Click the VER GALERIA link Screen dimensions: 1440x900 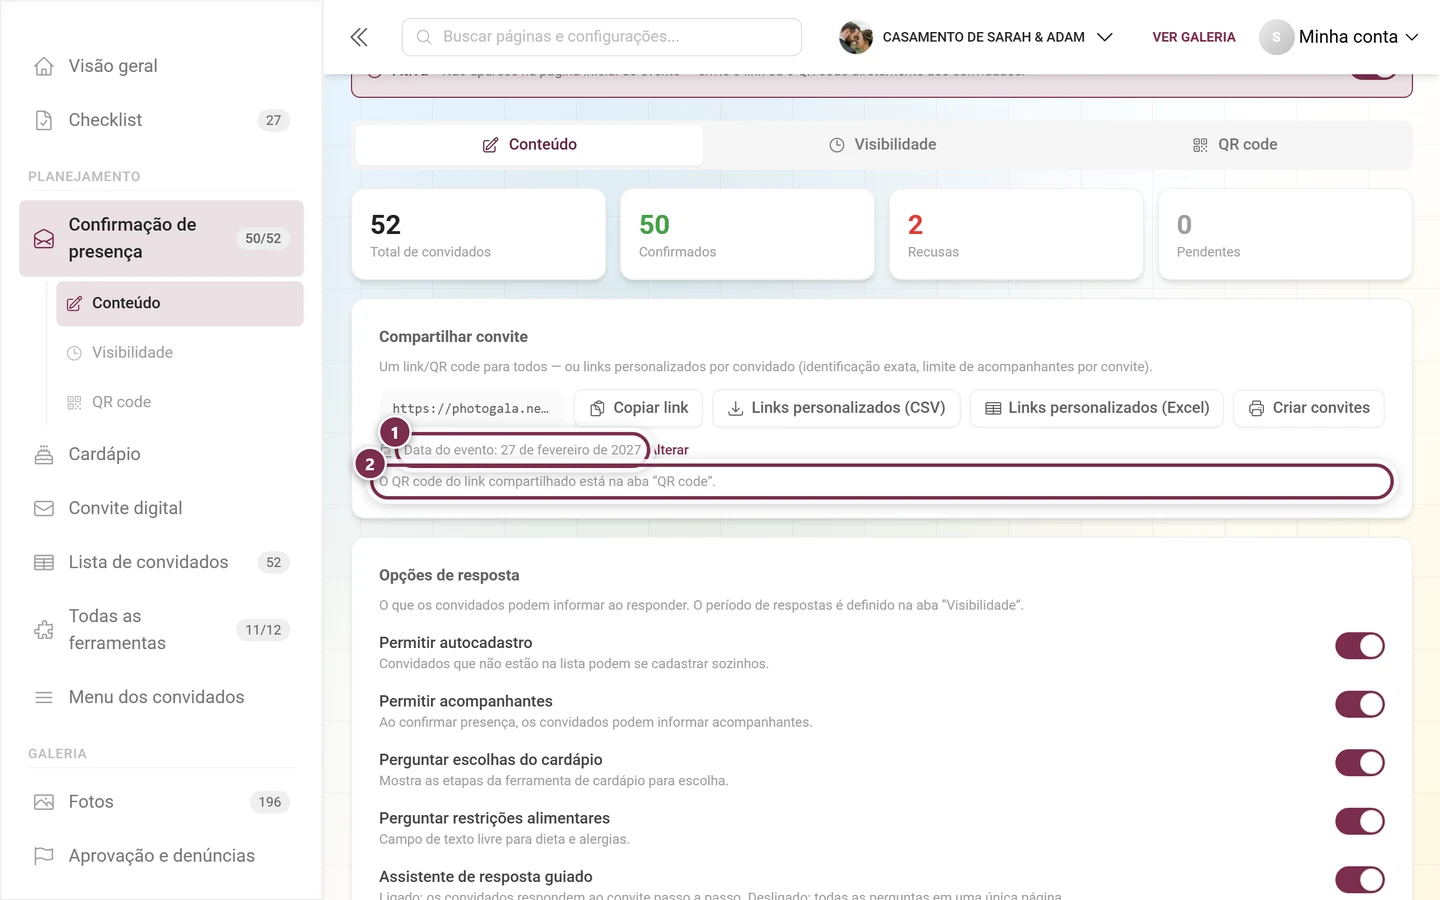pos(1194,37)
